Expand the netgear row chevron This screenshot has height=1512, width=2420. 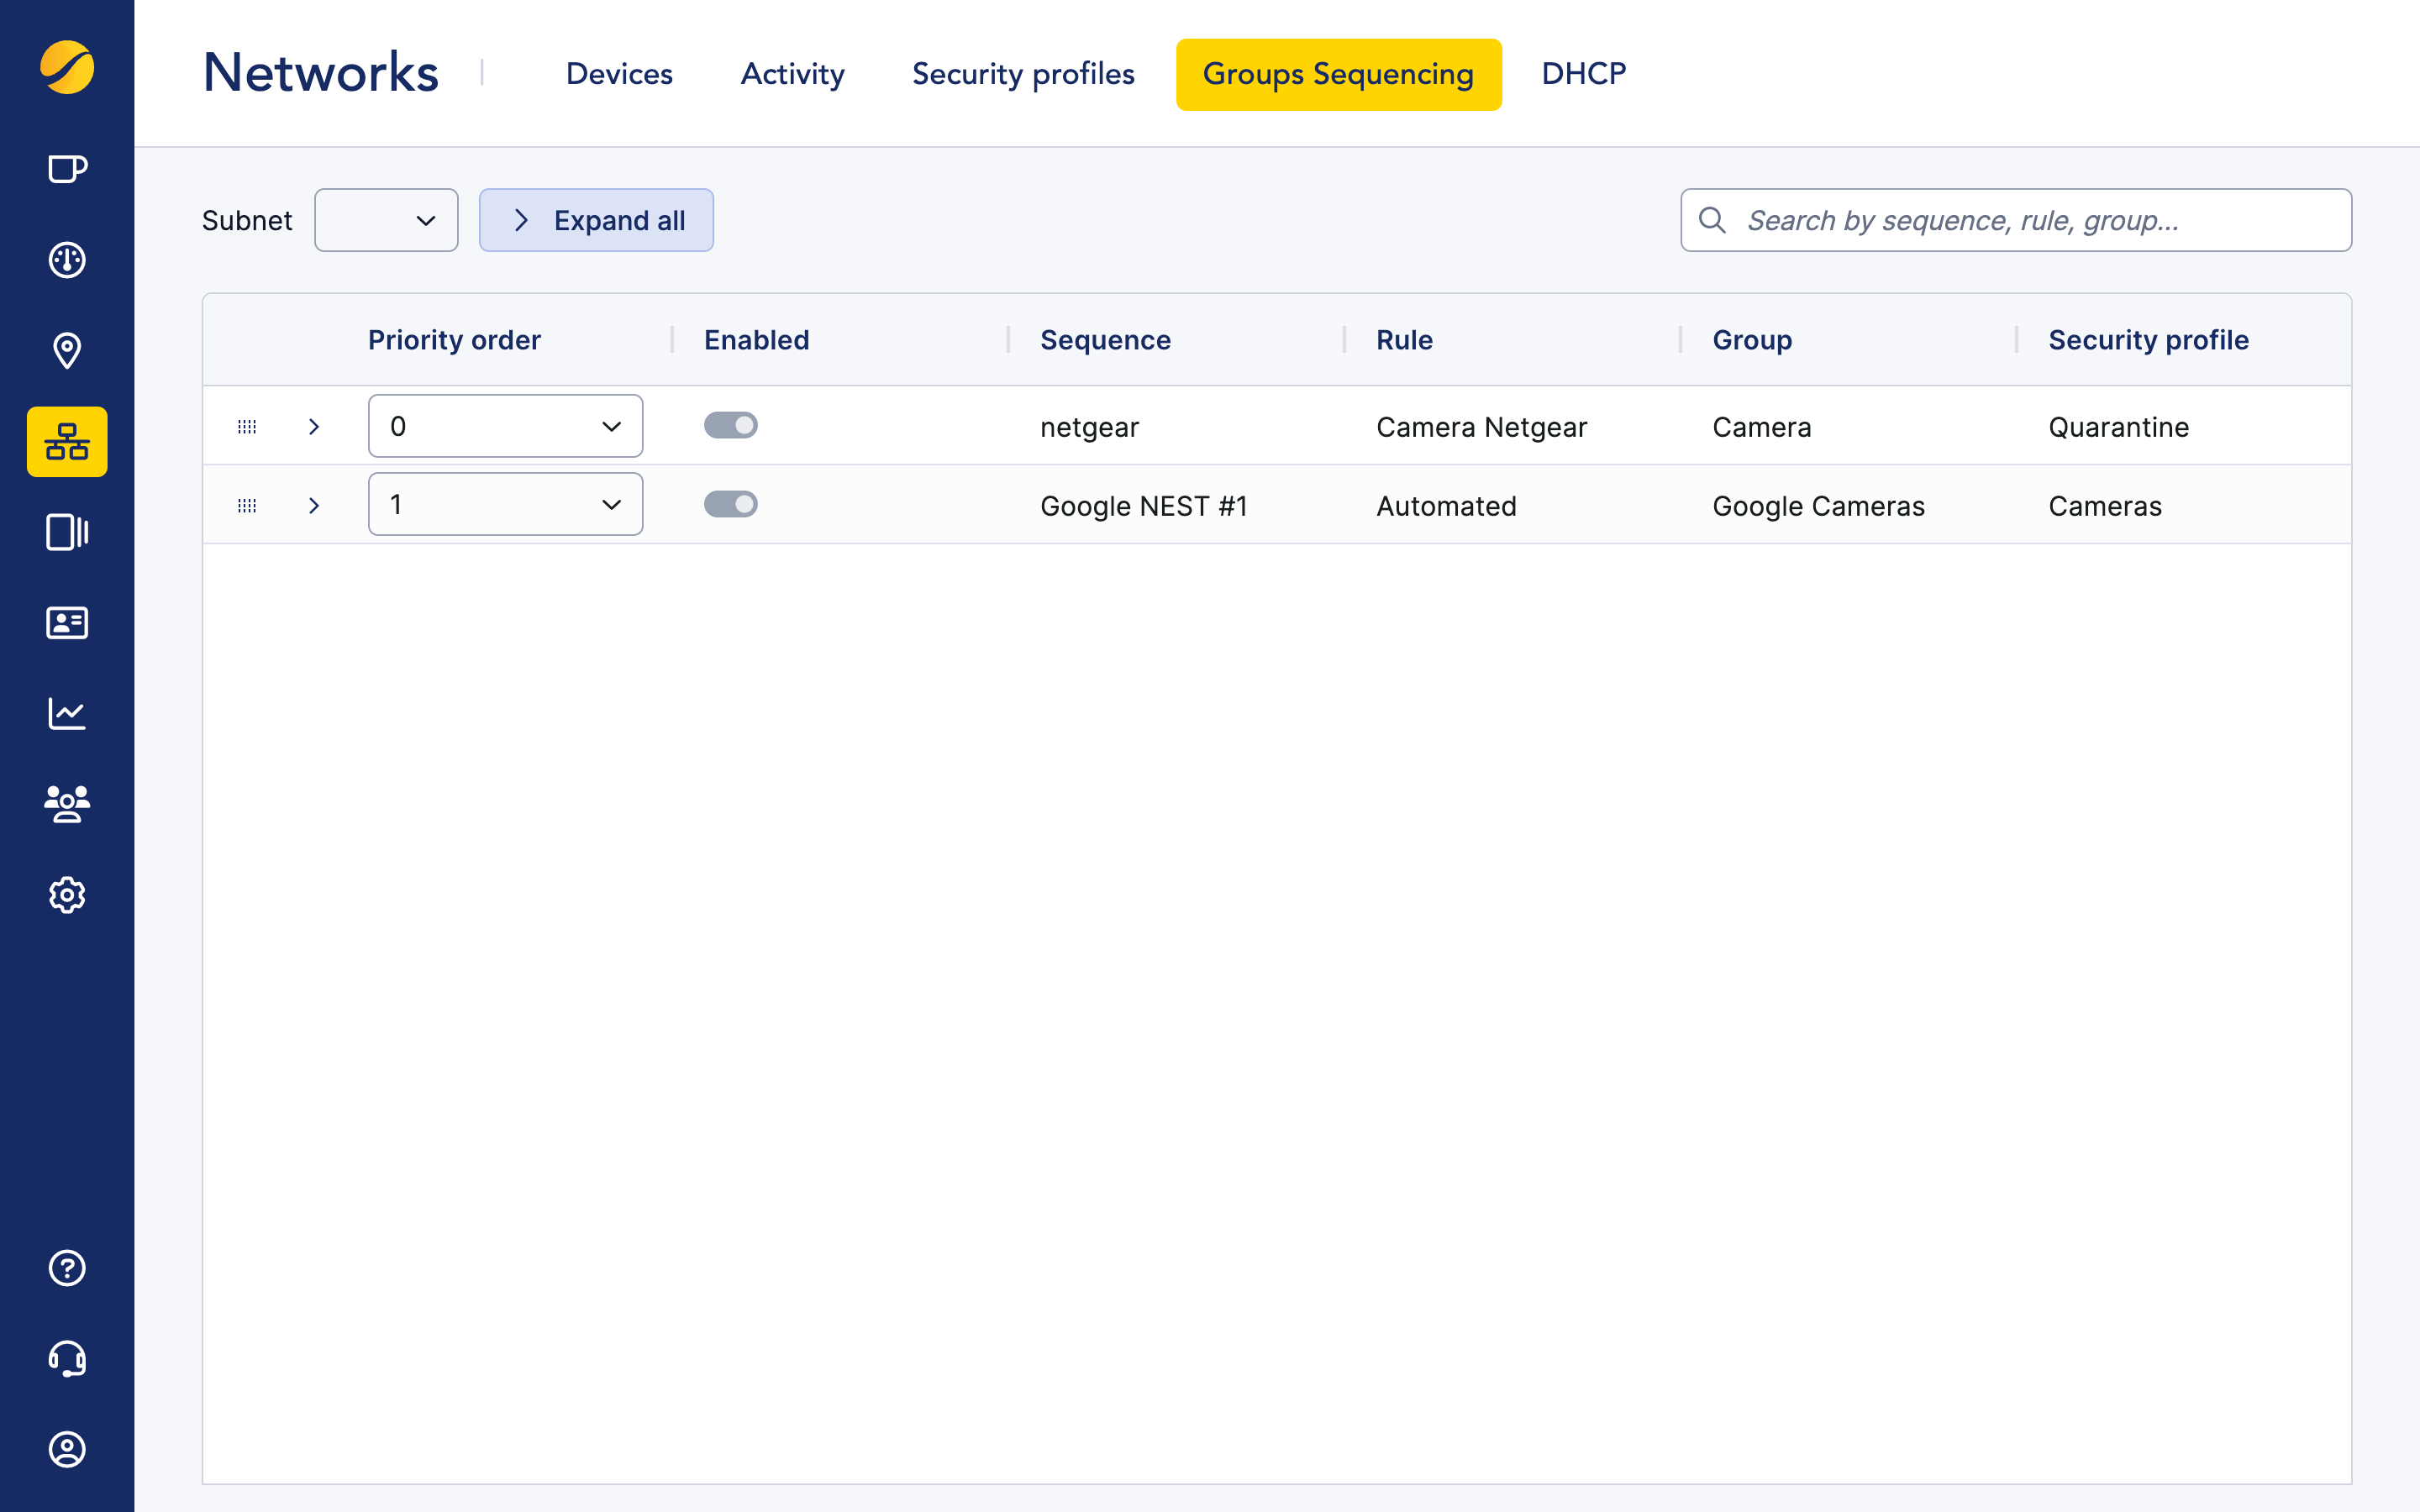[314, 427]
